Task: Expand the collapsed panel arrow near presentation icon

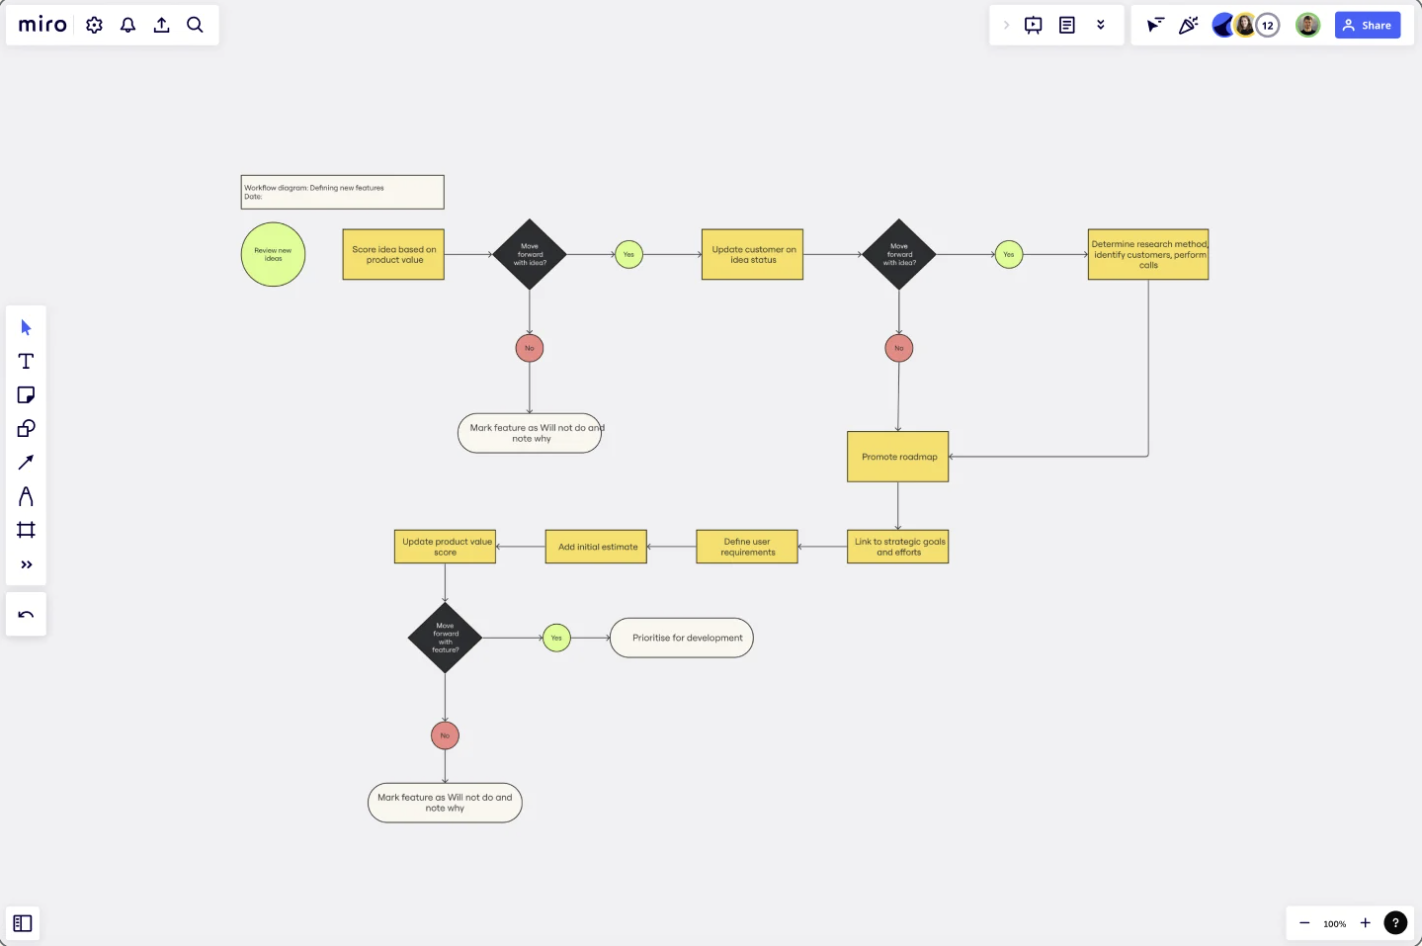Action: [x=1005, y=24]
